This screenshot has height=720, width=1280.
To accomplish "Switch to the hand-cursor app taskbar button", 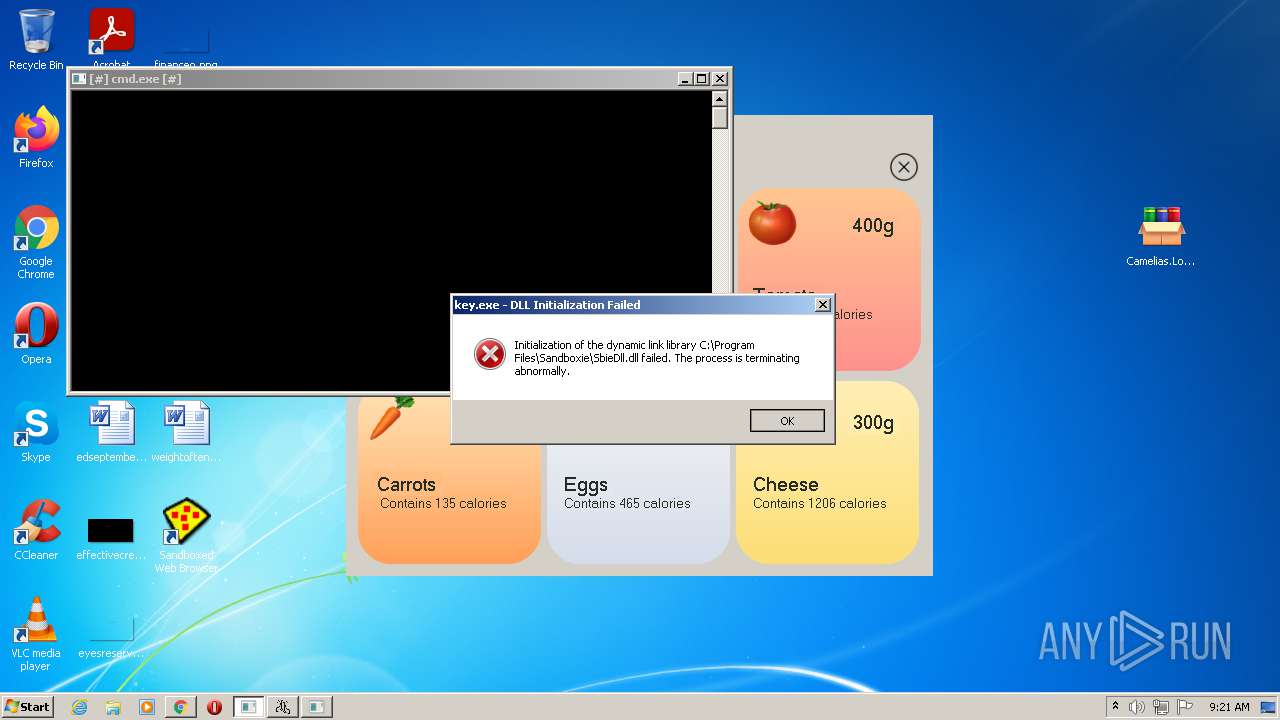I will coord(282,707).
